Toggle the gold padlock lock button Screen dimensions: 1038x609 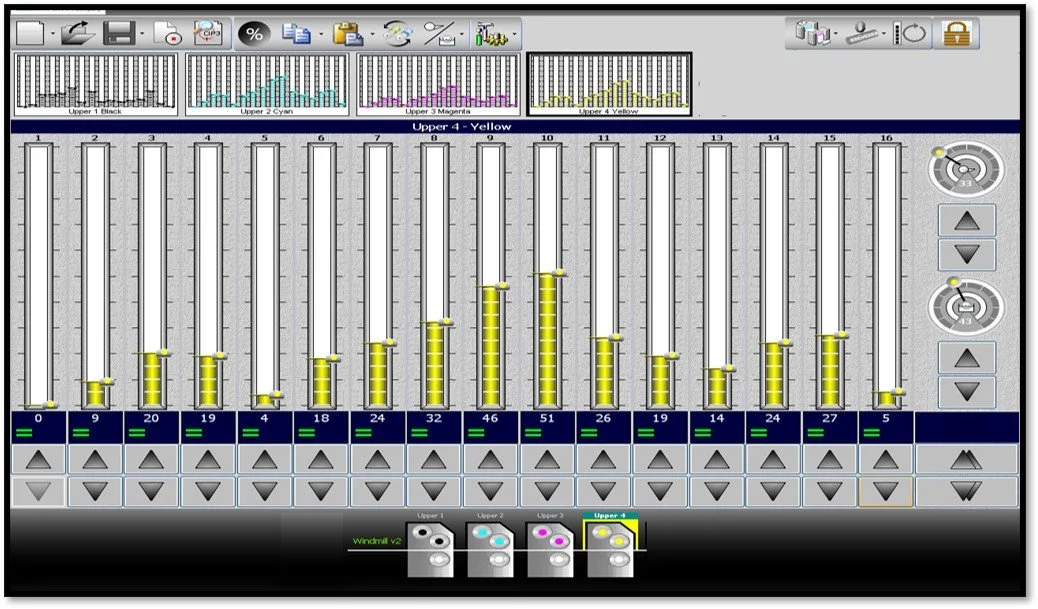click(956, 33)
